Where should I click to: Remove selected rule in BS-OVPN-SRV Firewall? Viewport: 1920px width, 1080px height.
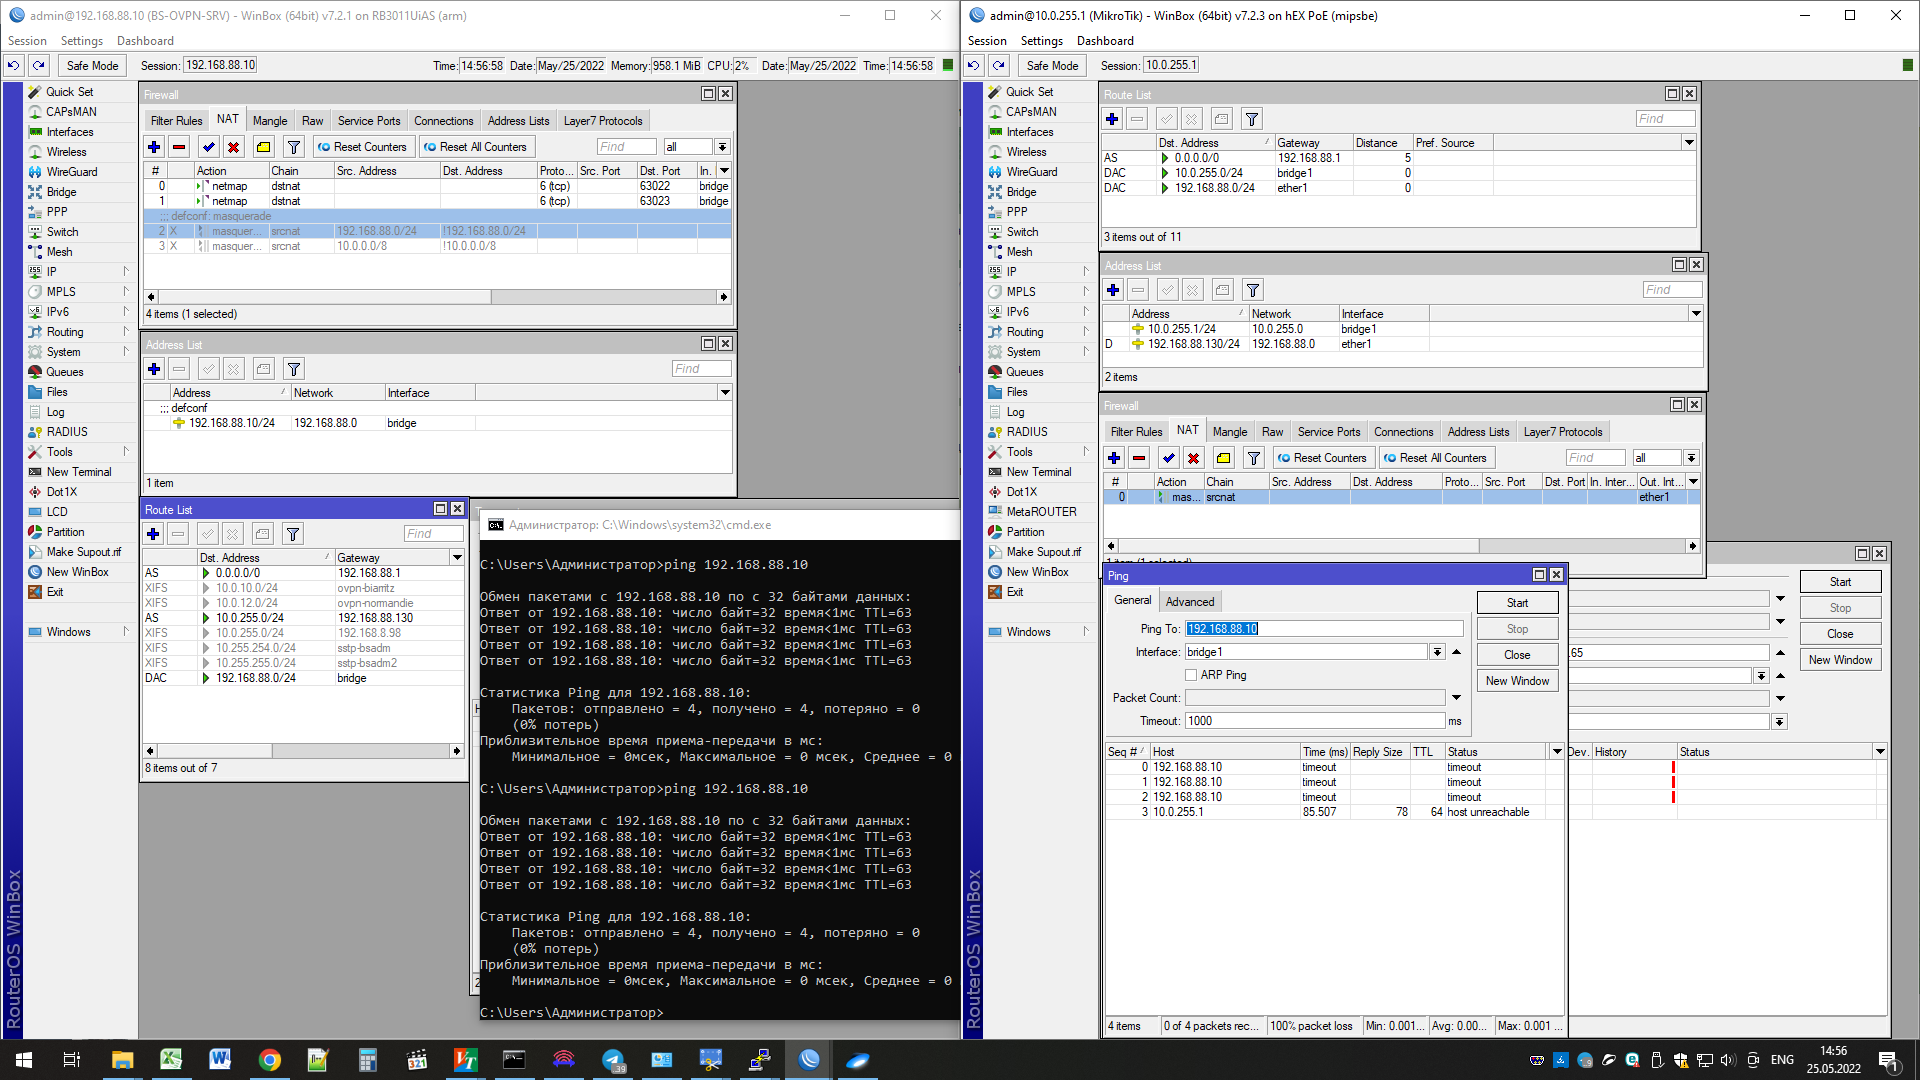[x=179, y=147]
